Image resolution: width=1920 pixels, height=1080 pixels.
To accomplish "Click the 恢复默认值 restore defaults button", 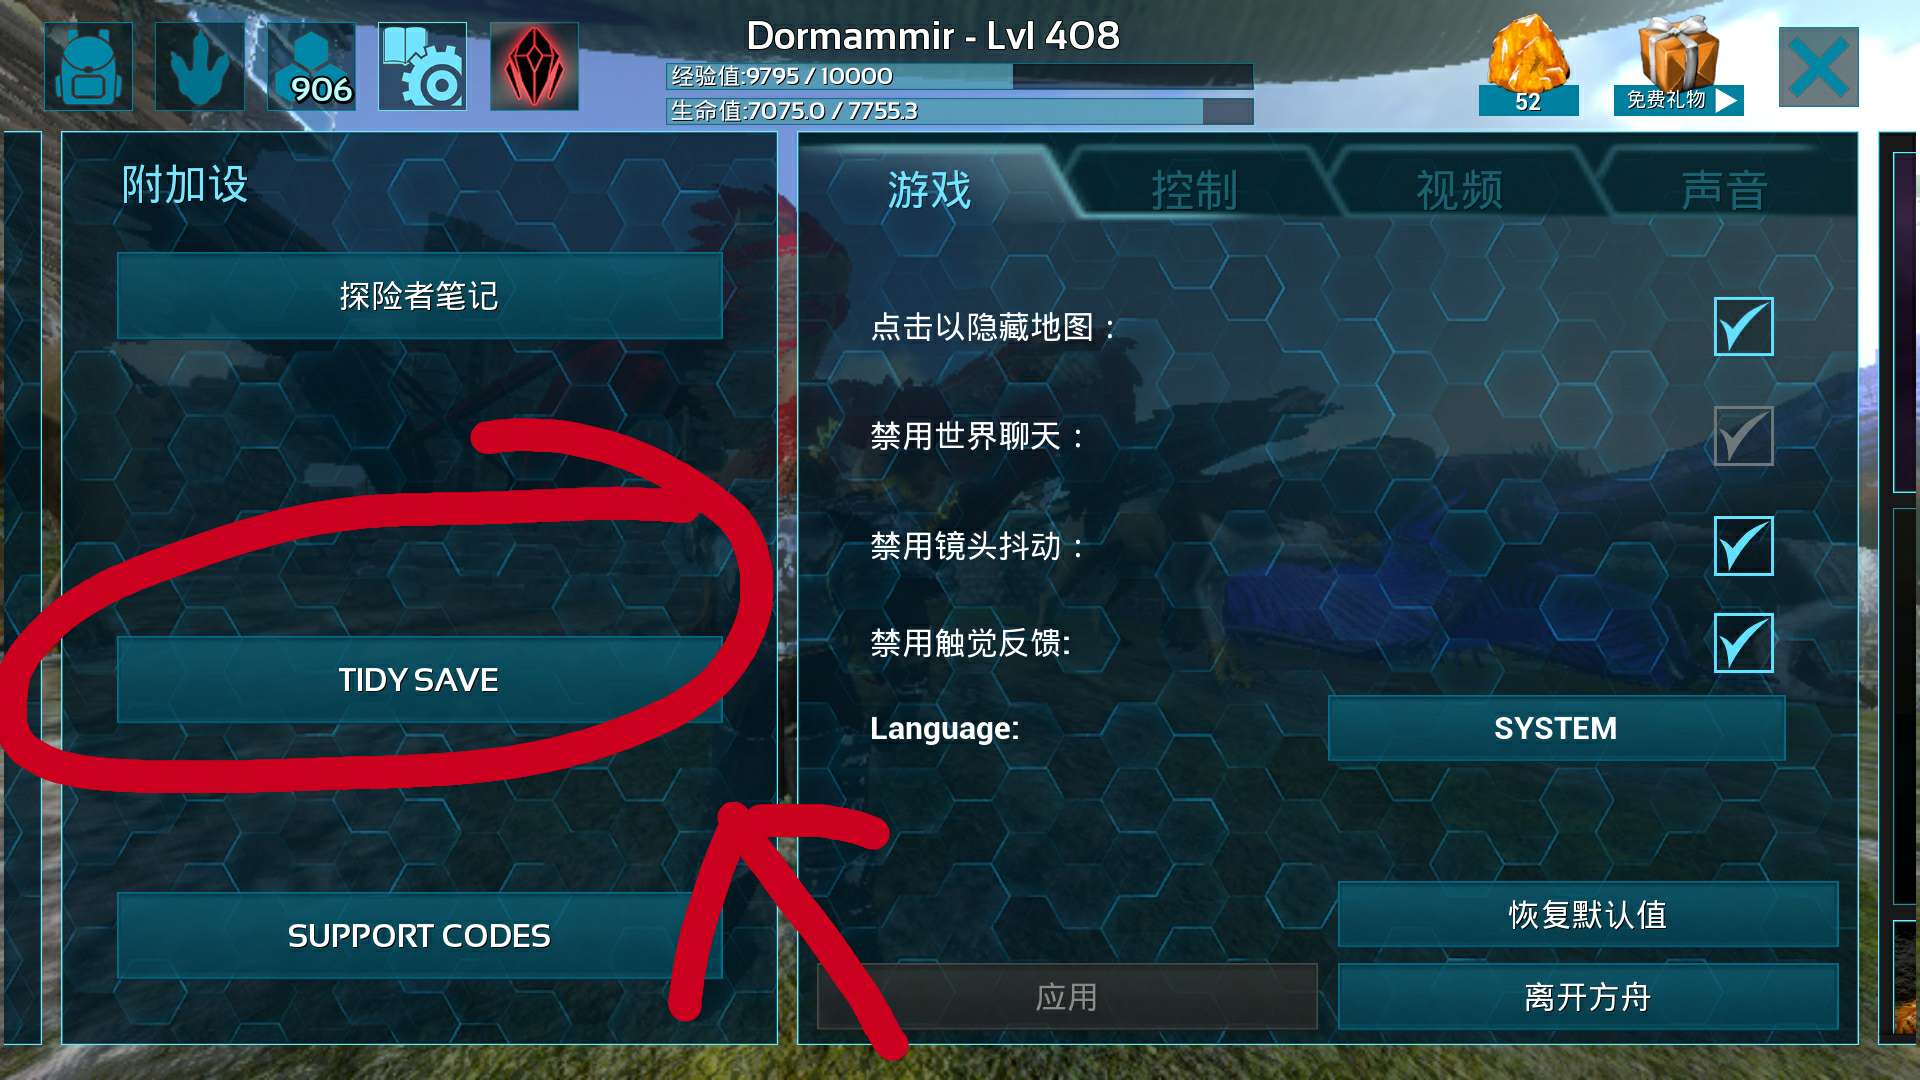I will (x=1588, y=914).
